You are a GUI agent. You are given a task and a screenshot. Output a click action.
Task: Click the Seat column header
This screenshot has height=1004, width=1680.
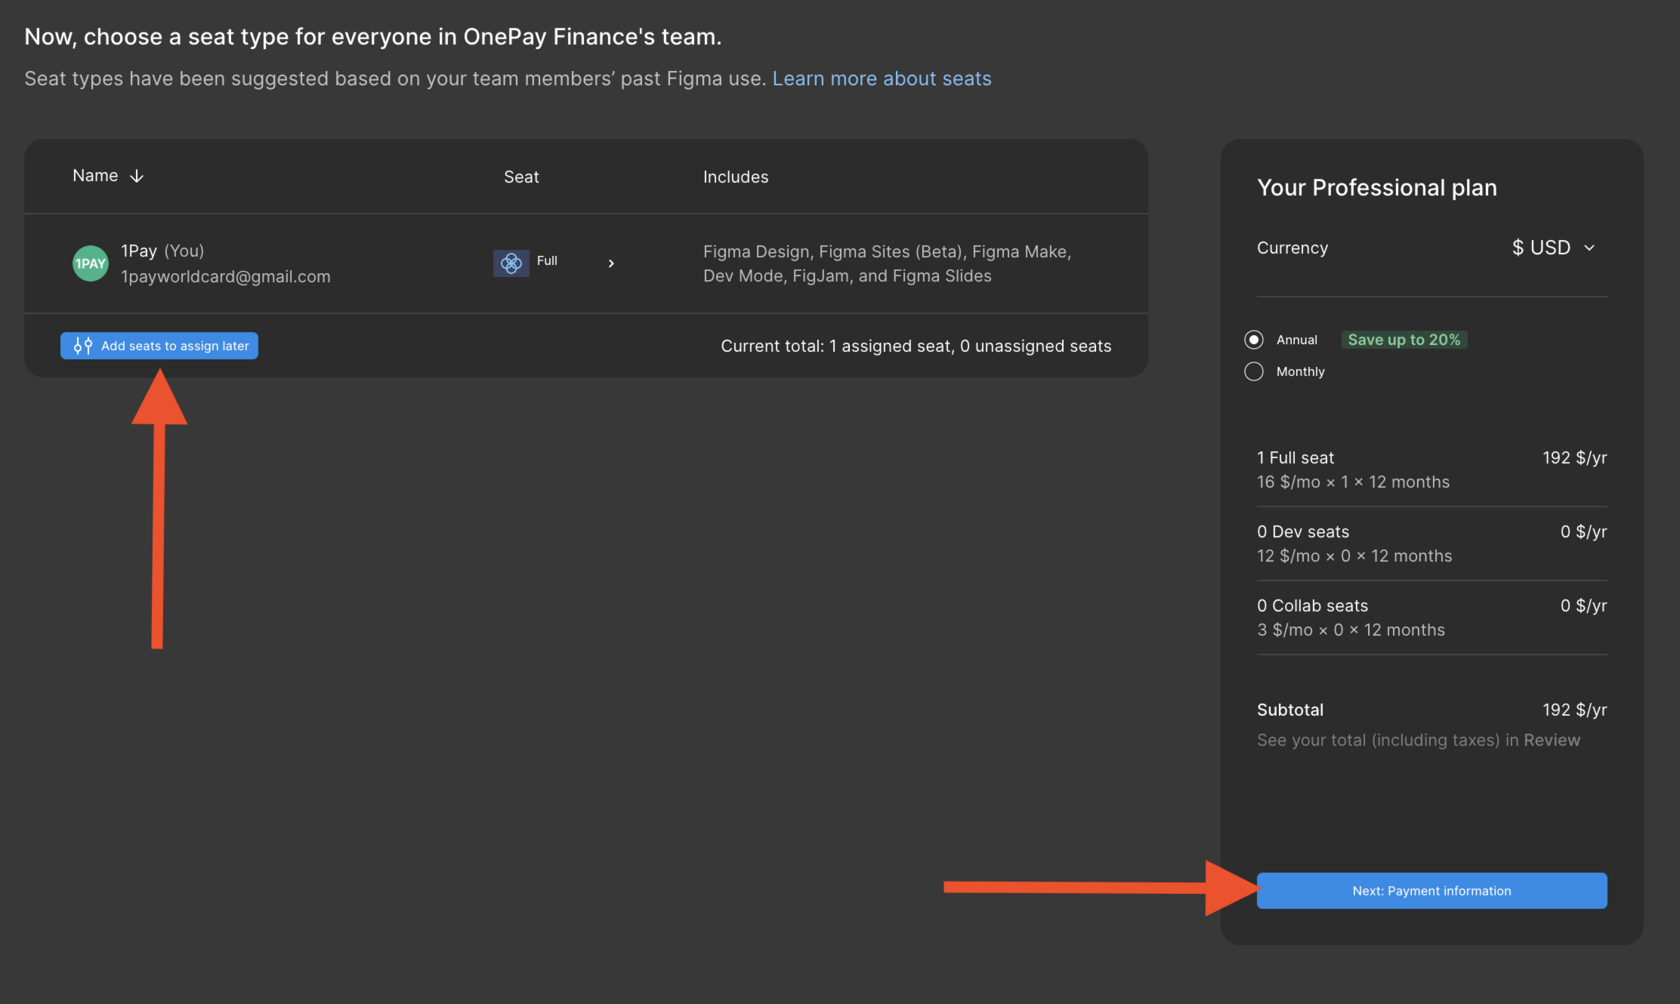[x=521, y=177]
